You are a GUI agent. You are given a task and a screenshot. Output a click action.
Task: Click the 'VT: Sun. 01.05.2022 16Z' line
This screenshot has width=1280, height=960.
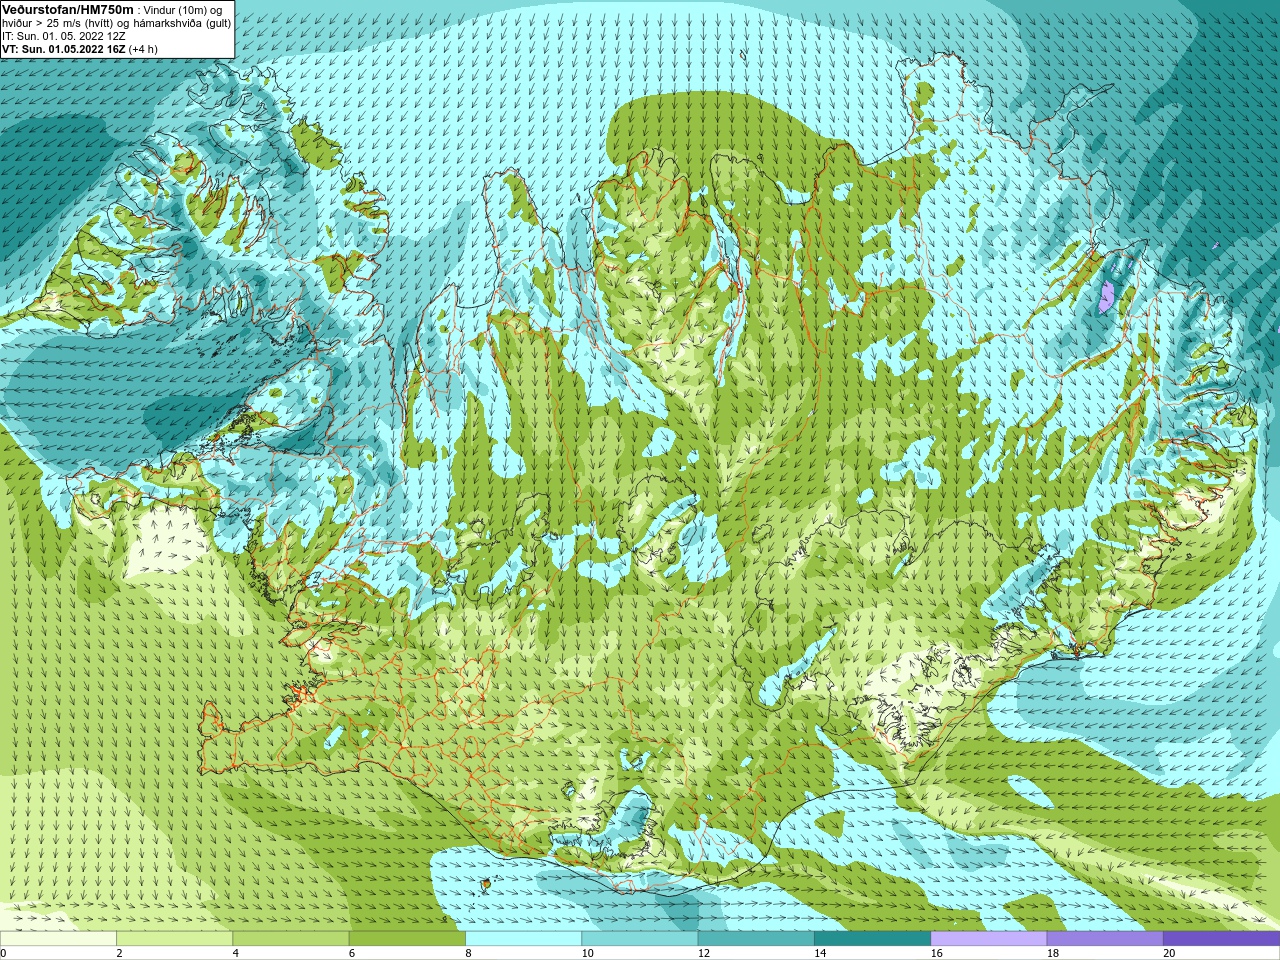pos(63,48)
